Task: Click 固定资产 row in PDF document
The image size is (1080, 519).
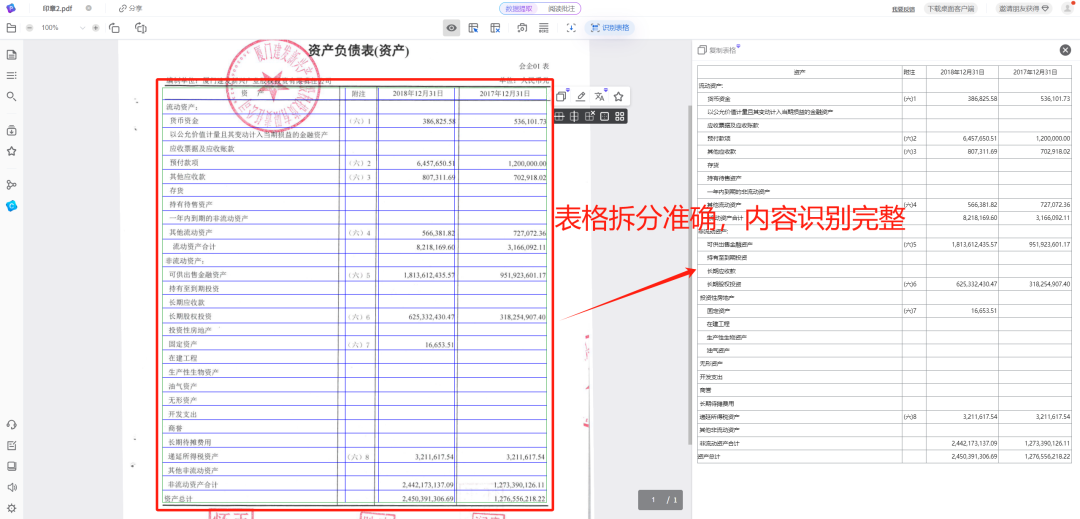Action: tap(355, 344)
